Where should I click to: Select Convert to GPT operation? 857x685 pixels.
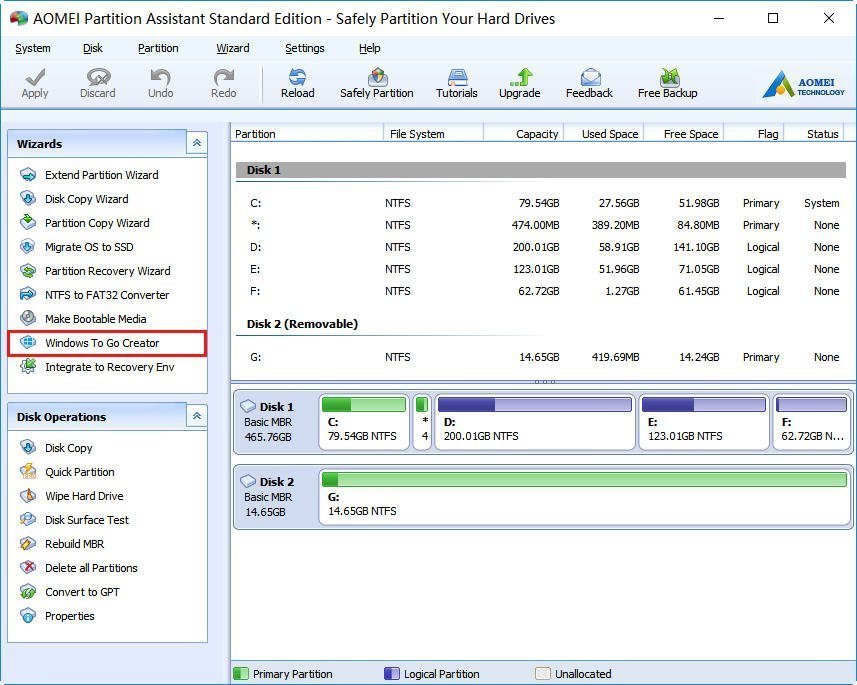pyautogui.click(x=82, y=592)
